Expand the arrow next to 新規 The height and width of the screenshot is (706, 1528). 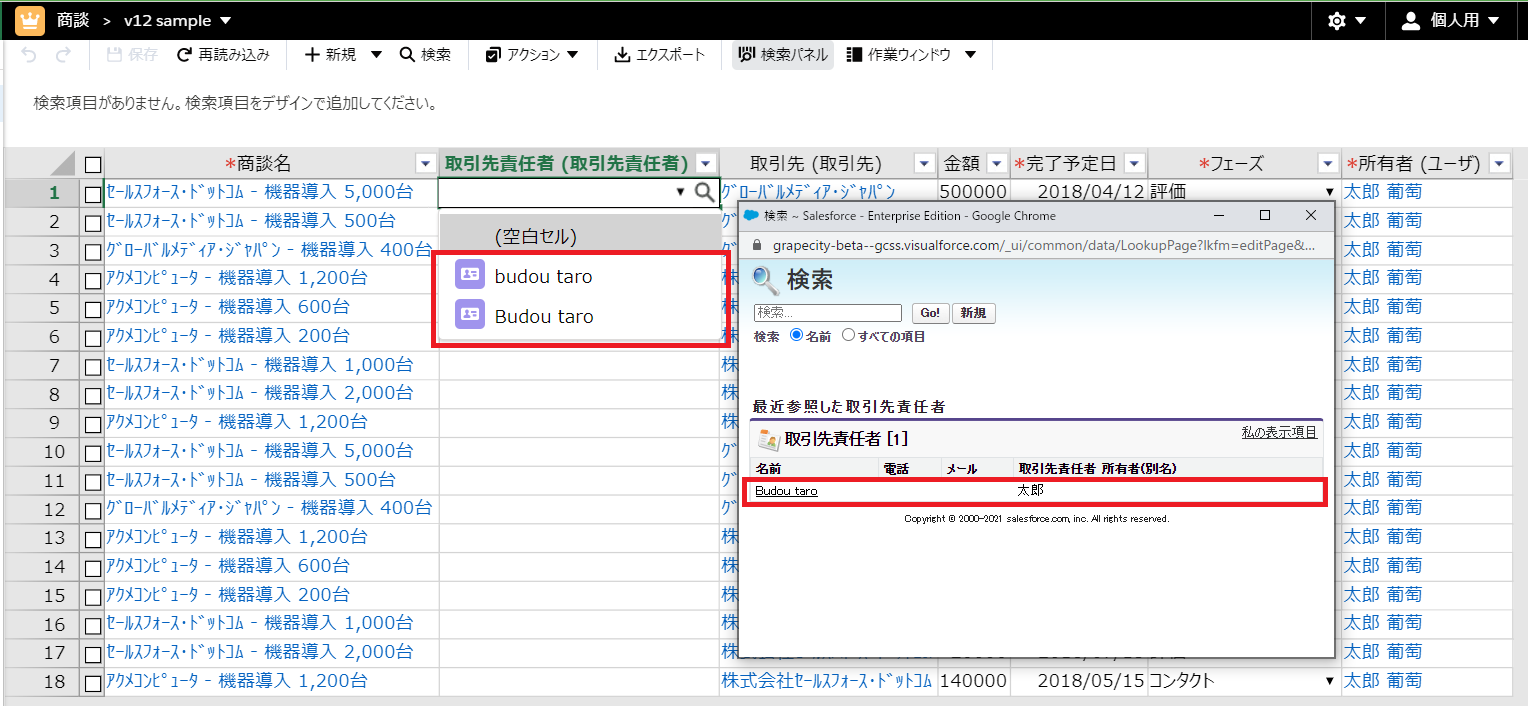tap(376, 55)
